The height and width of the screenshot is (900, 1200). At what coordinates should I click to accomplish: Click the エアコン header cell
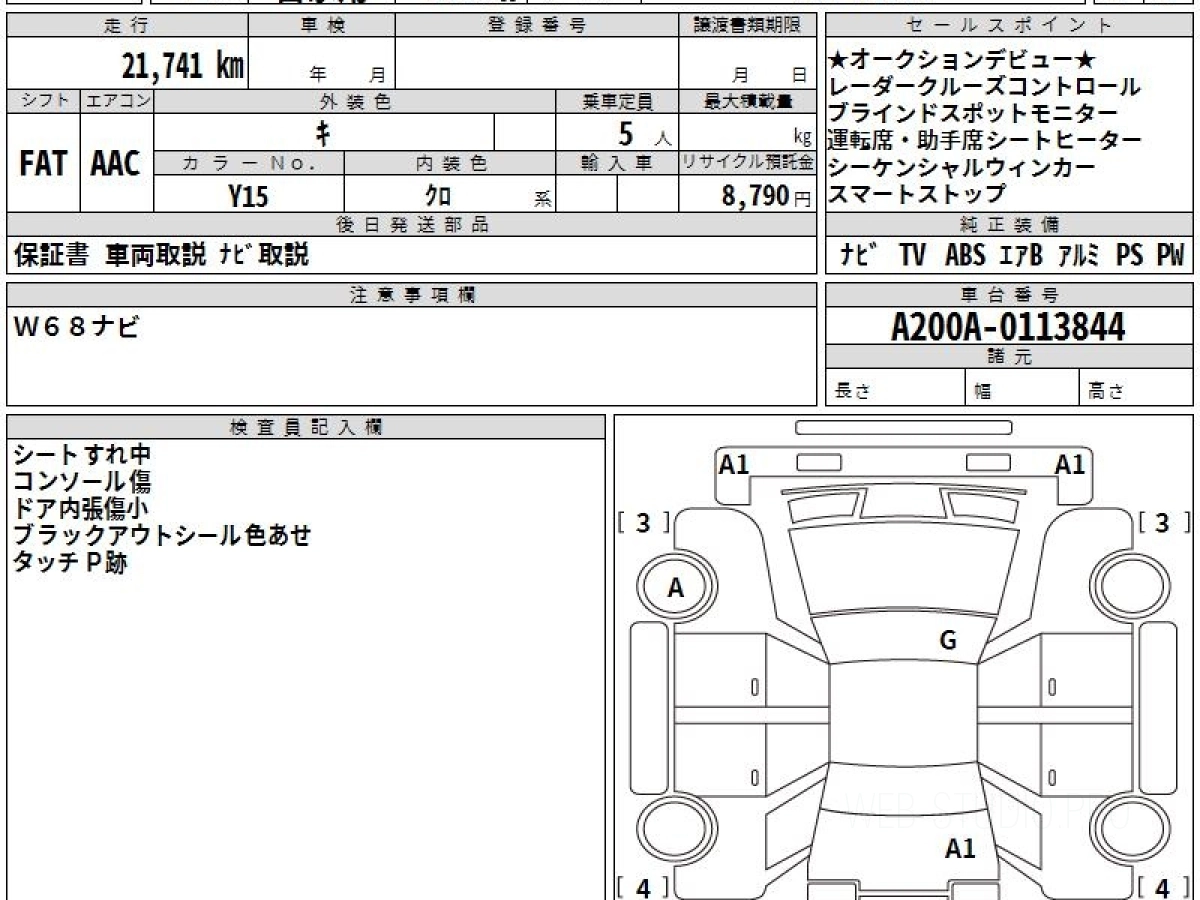[117, 101]
